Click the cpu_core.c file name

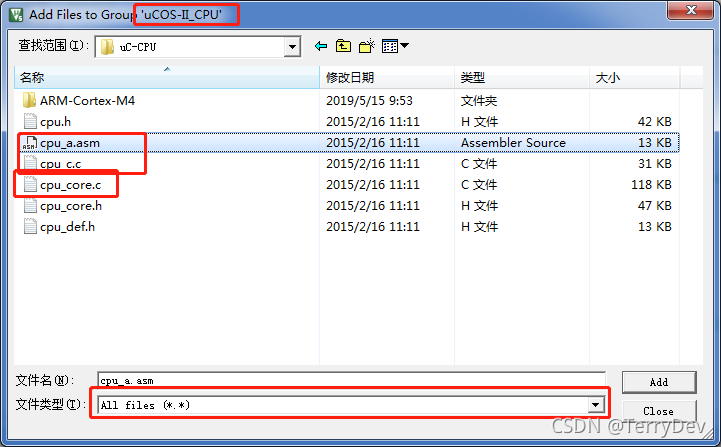coord(70,184)
